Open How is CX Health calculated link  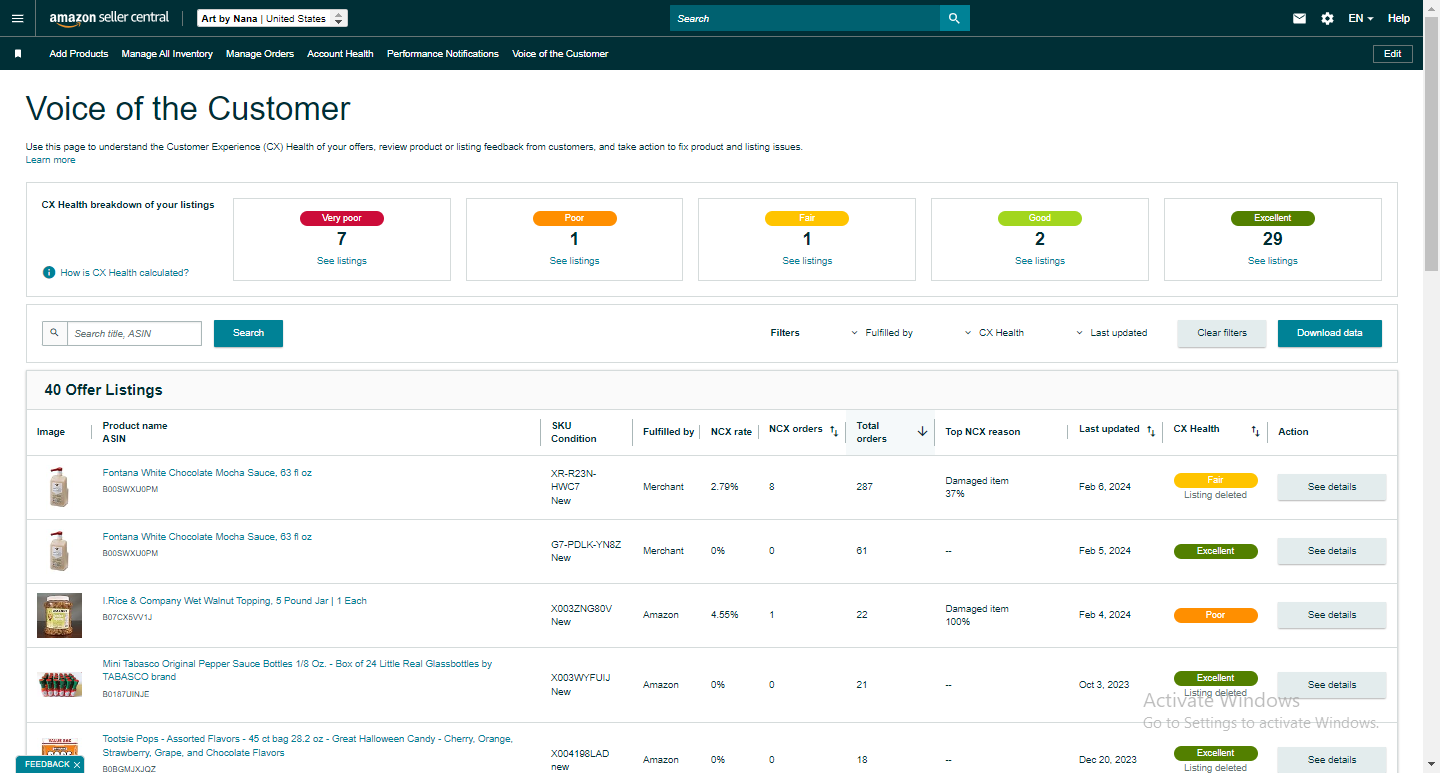tap(125, 273)
